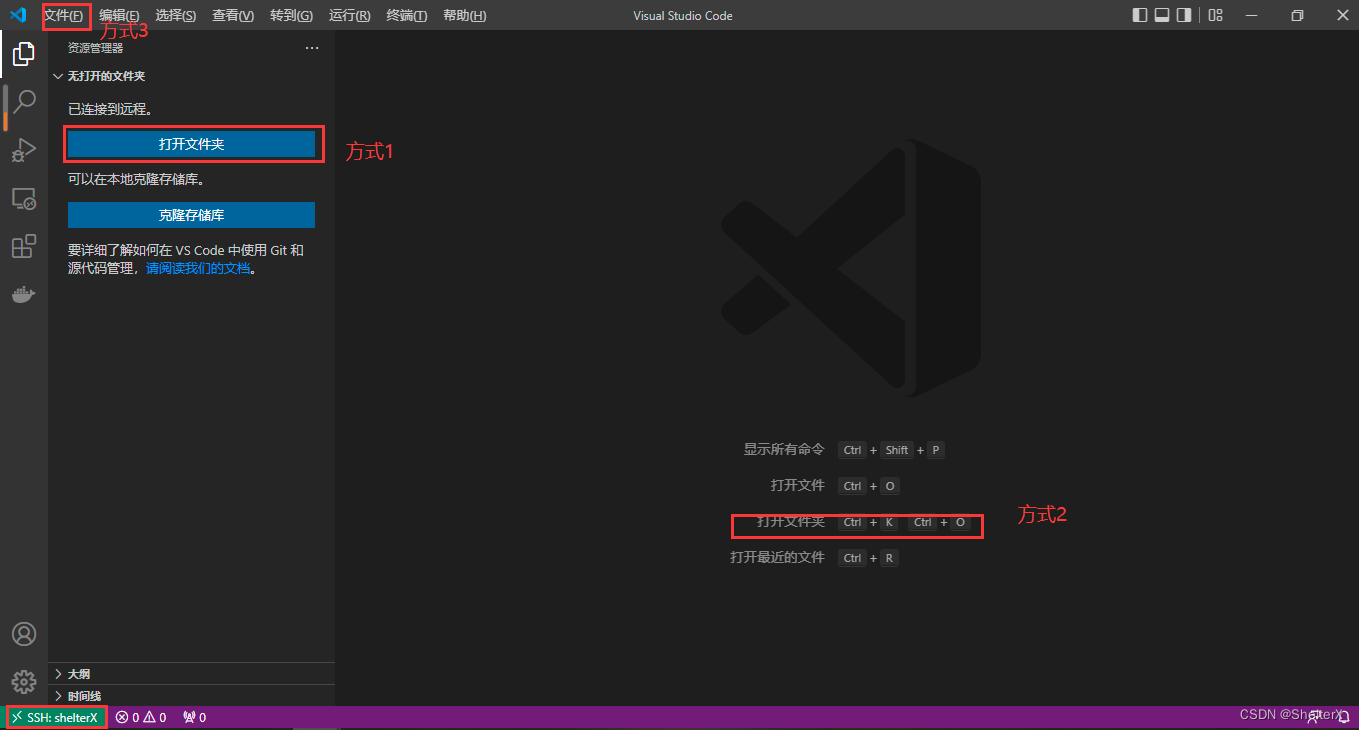Click the 克隆存储库 button
Screen dimensions: 1359x730
[191, 215]
